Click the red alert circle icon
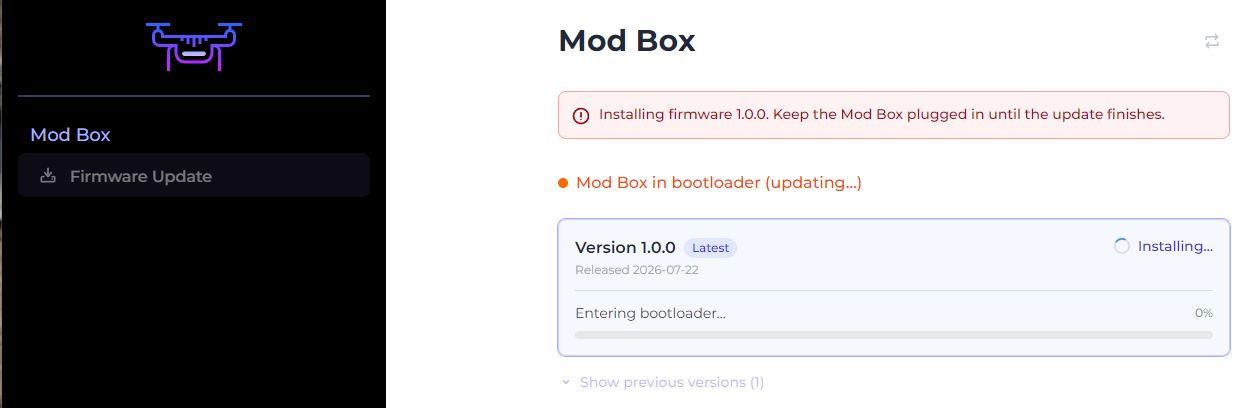This screenshot has width=1249, height=408. 581,115
